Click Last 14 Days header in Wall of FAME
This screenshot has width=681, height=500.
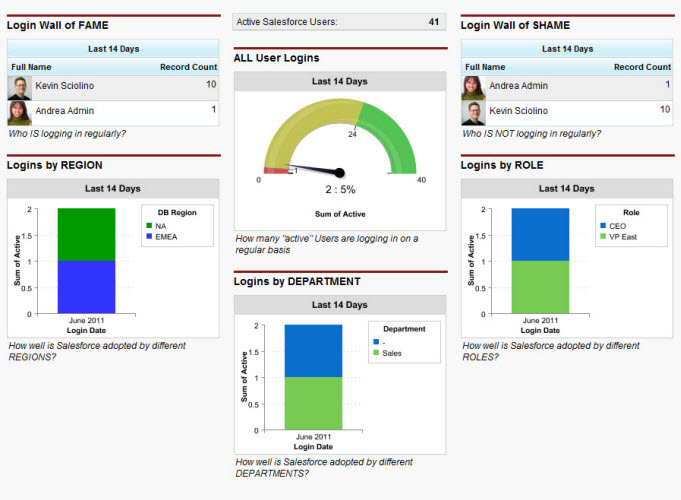click(x=113, y=49)
